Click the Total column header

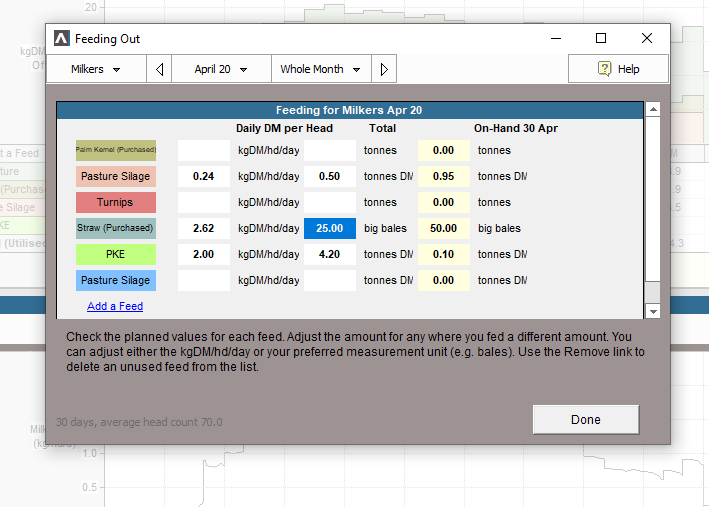point(383,128)
